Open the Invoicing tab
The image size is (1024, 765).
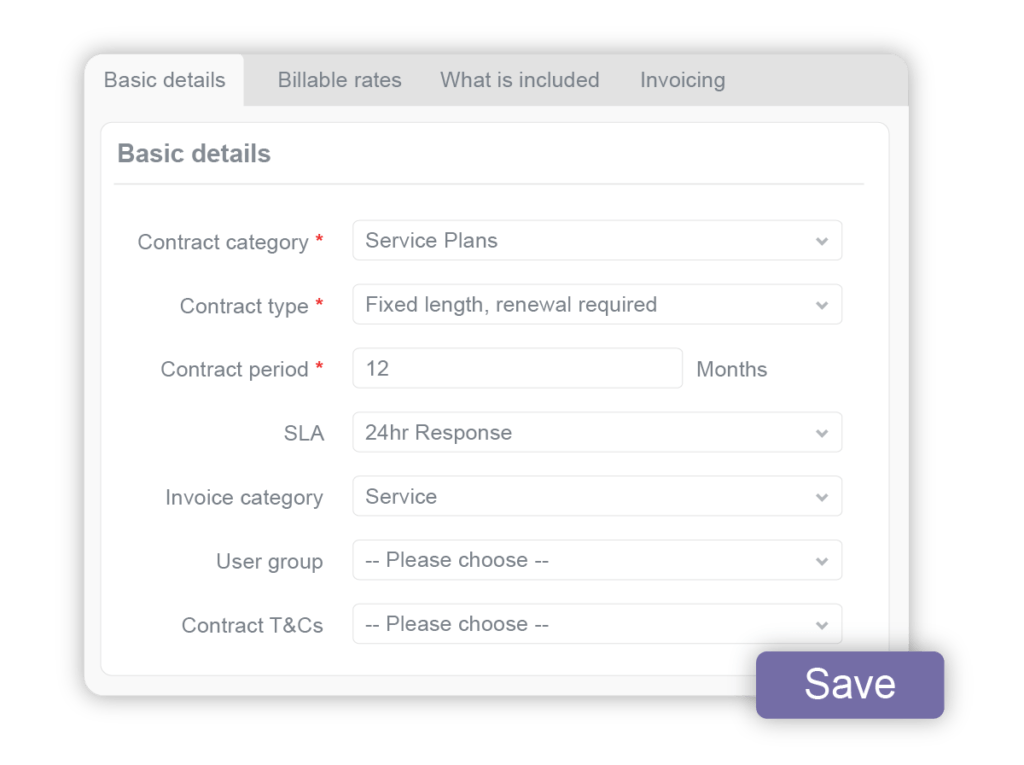coord(682,80)
